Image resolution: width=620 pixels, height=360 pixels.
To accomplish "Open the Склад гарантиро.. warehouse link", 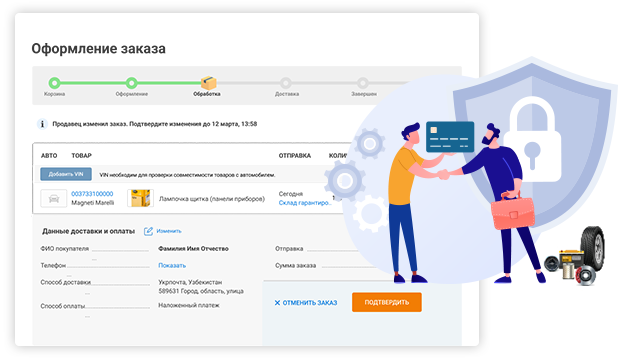I will [x=305, y=203].
